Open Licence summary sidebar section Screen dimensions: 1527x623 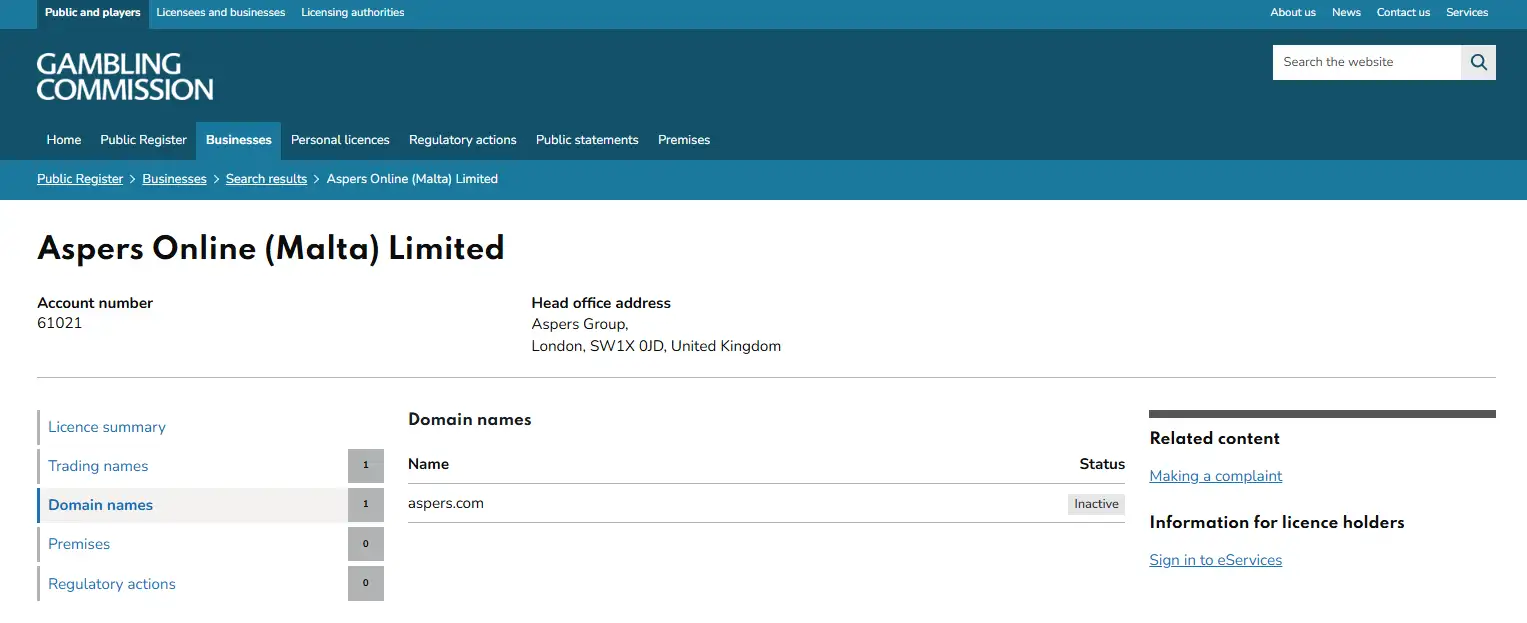point(107,427)
